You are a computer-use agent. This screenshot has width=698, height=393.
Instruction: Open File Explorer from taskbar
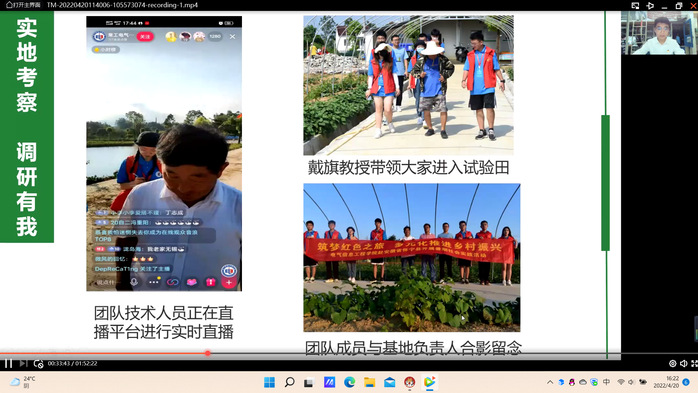(369, 382)
